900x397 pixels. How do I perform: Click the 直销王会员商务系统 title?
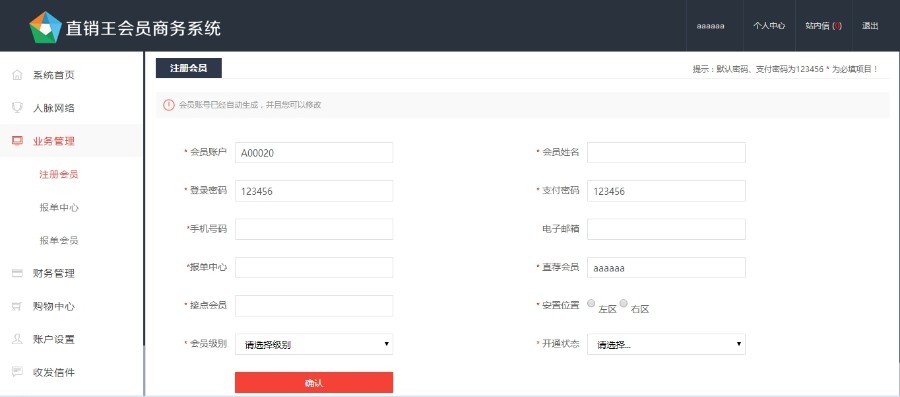tap(143, 28)
